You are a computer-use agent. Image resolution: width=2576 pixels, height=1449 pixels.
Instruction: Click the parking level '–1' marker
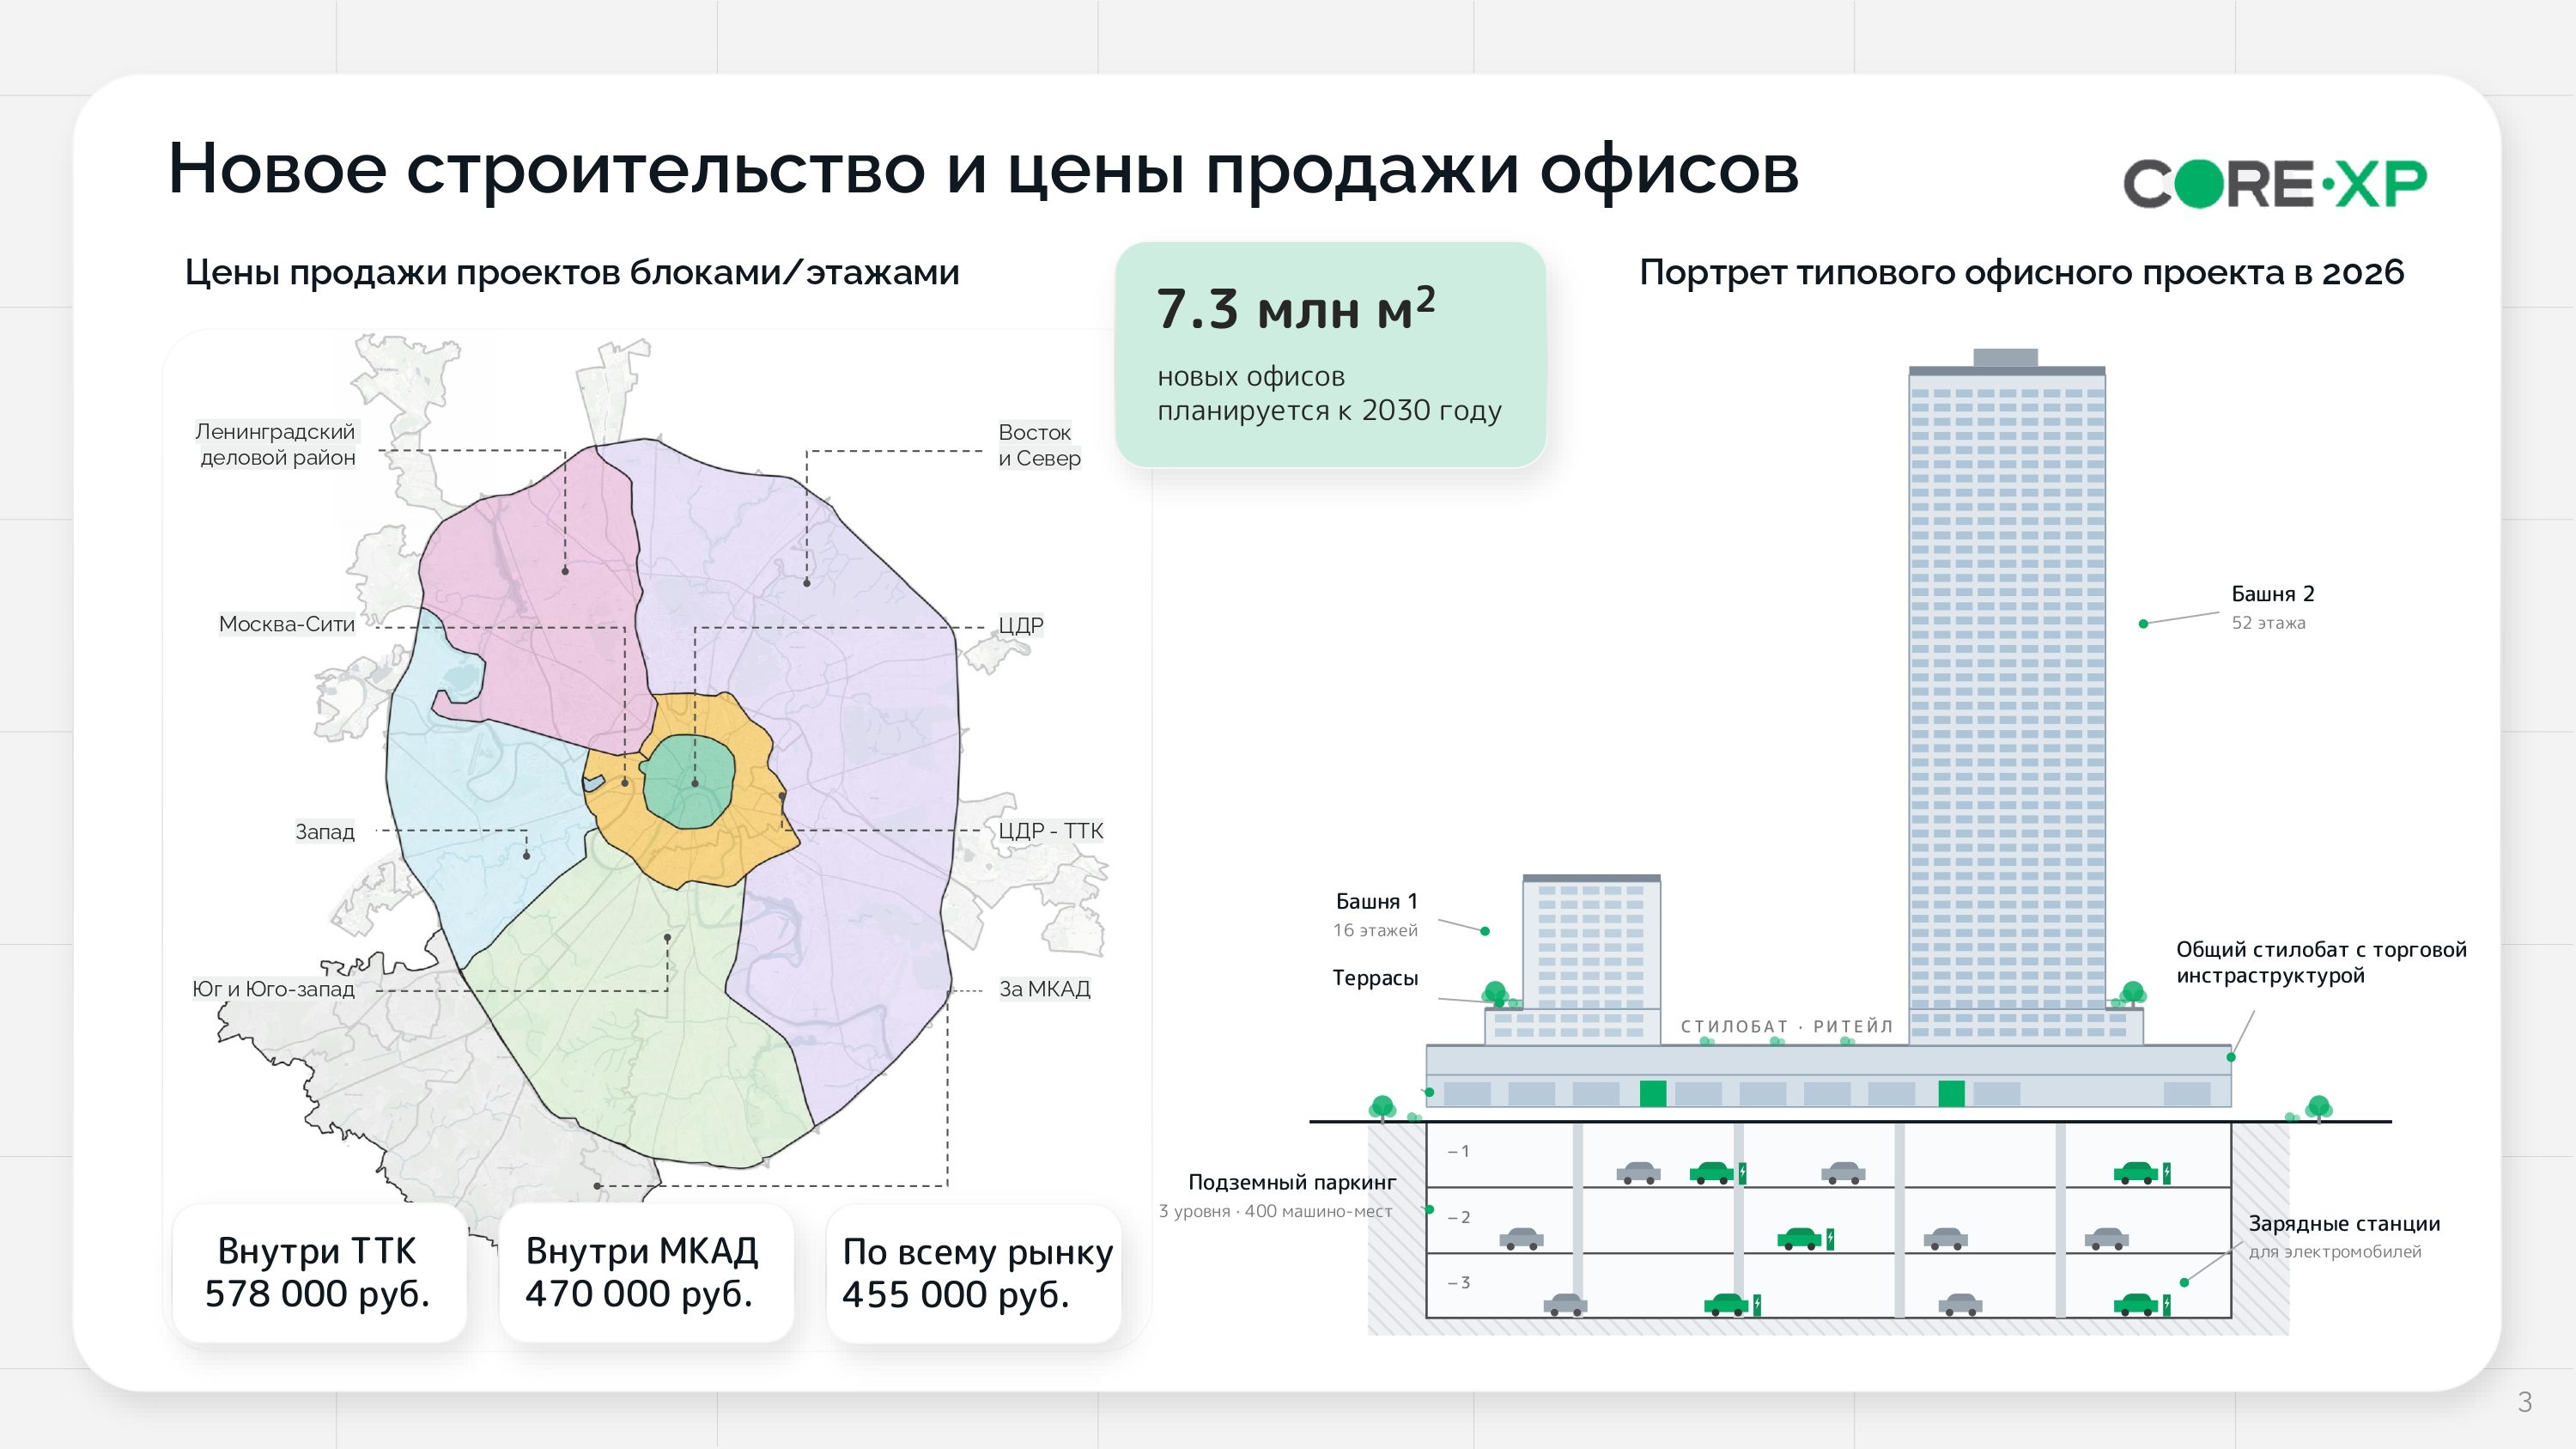pos(1458,1152)
